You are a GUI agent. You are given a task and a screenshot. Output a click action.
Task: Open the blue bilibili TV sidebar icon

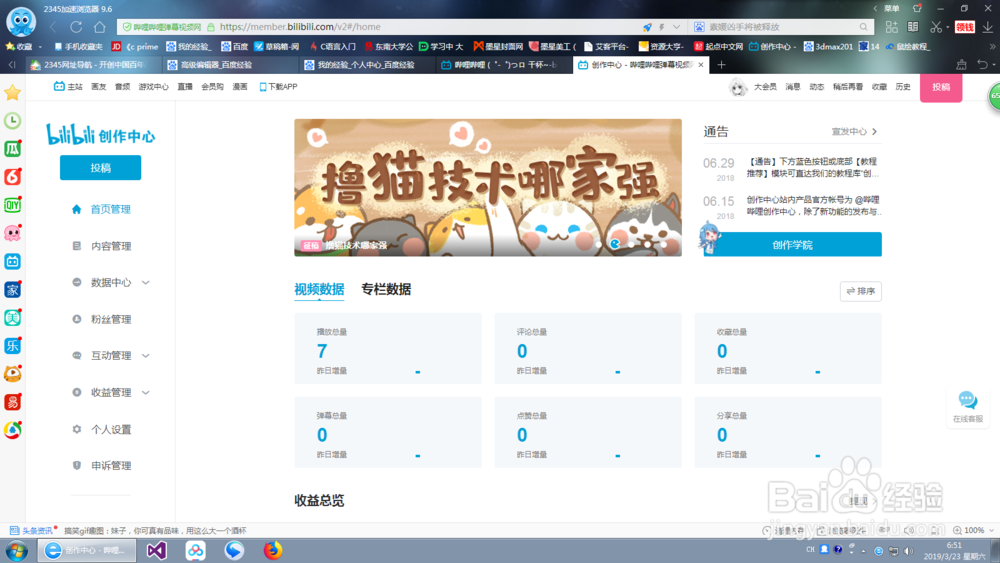coord(12,261)
